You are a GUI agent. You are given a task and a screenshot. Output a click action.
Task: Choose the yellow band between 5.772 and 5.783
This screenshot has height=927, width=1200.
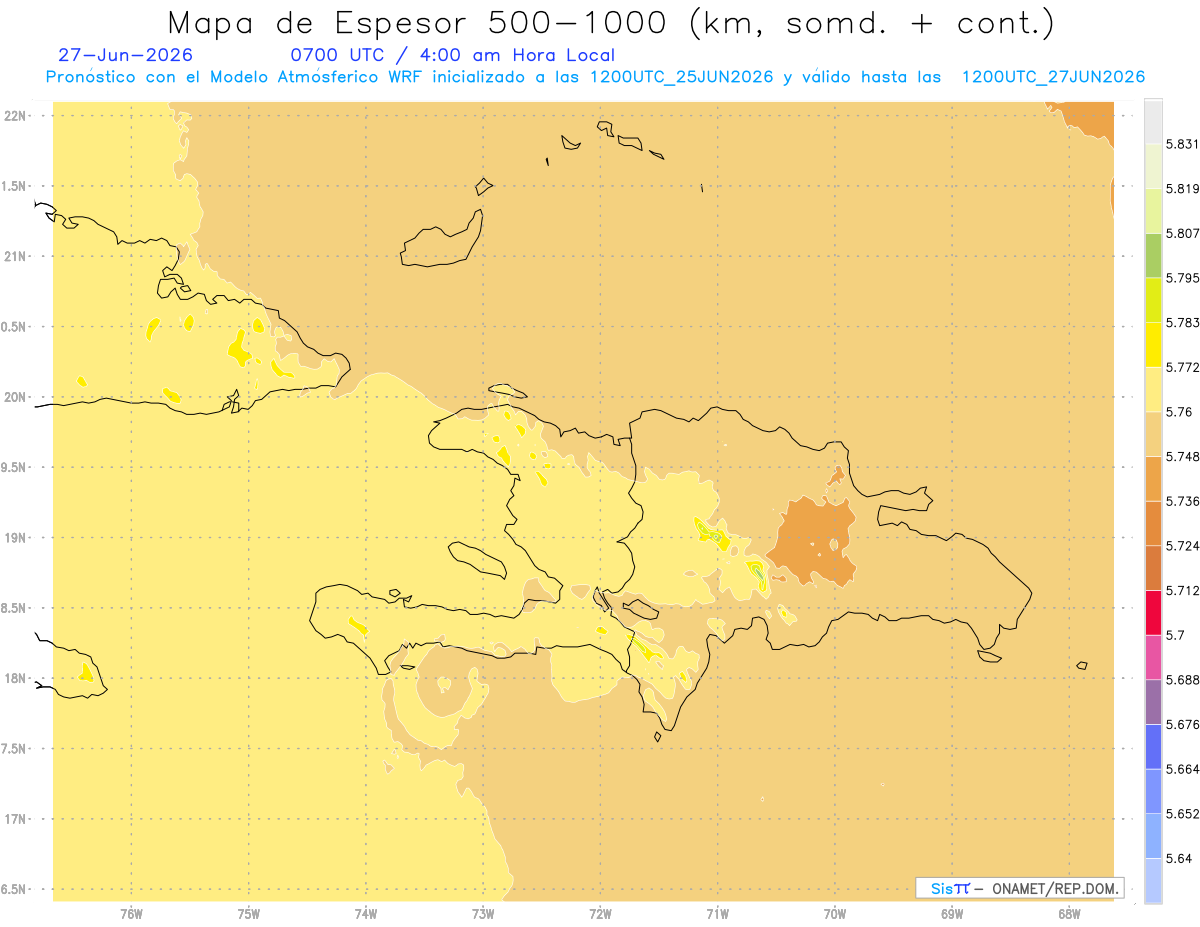coord(1153,344)
